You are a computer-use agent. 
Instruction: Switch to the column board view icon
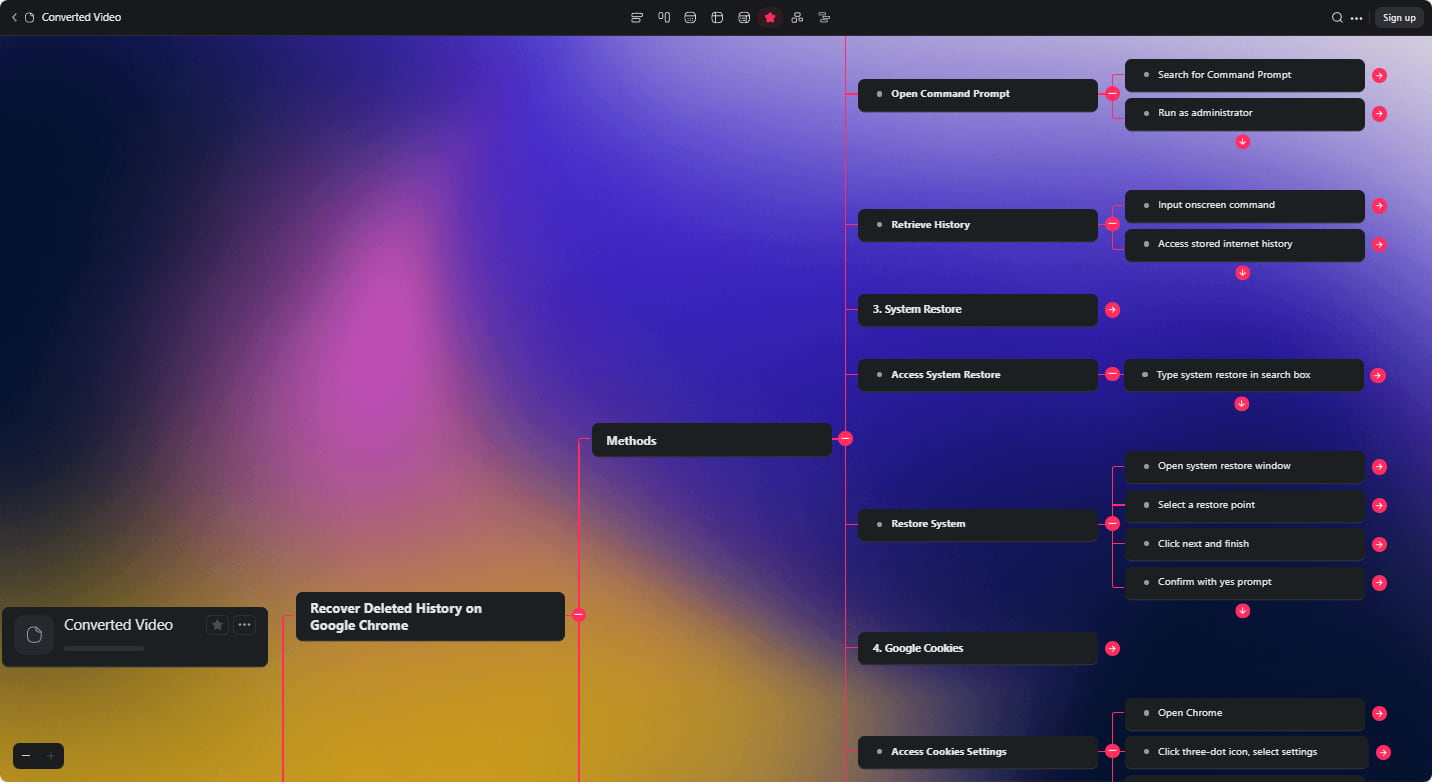(664, 17)
